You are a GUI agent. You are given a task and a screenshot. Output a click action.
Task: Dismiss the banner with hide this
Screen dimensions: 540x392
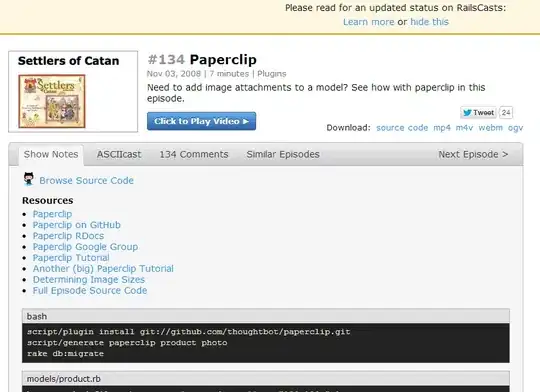[429, 22]
